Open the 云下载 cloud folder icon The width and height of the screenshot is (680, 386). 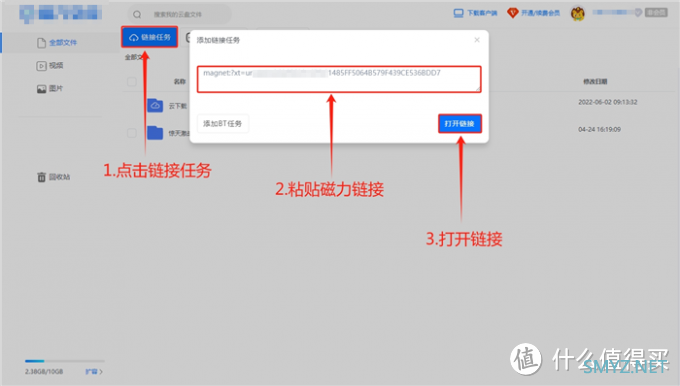click(x=155, y=105)
